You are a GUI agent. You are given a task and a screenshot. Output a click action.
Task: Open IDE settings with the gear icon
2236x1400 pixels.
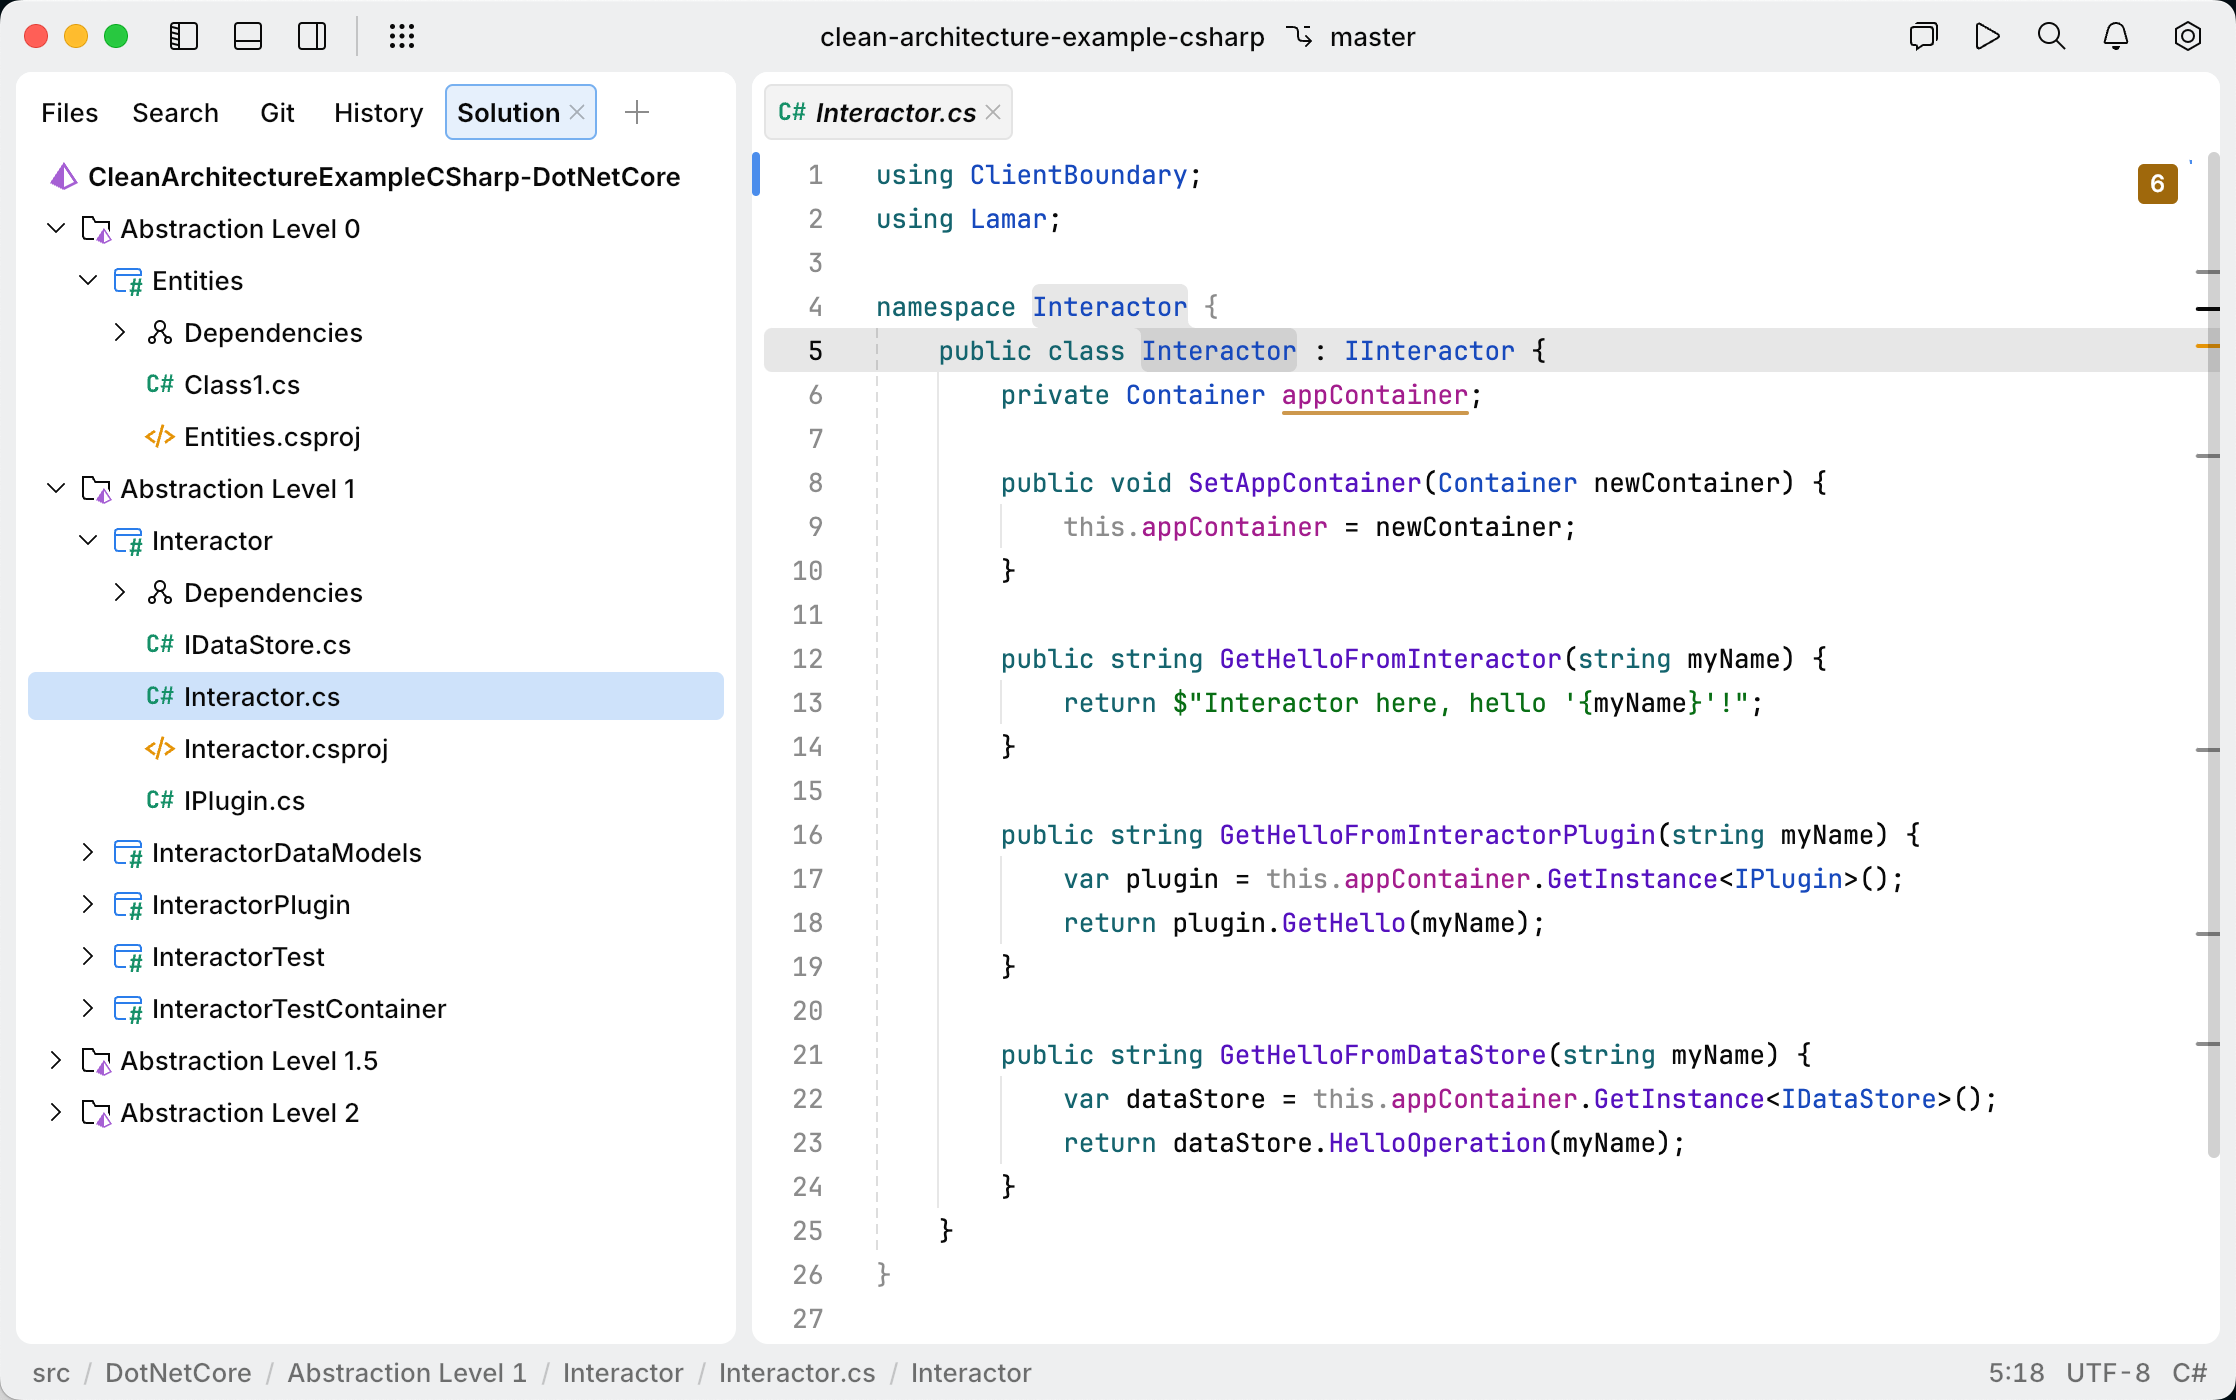pyautogui.click(x=2187, y=36)
